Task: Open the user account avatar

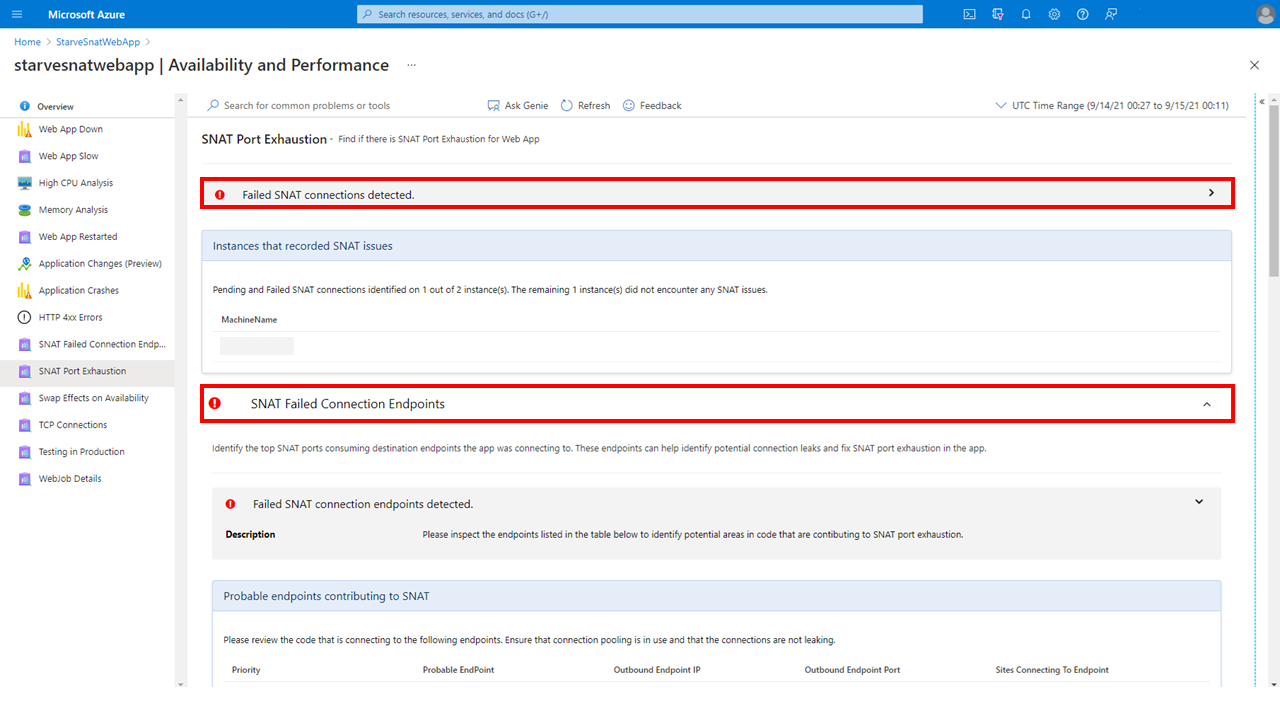Action: pos(1264,14)
